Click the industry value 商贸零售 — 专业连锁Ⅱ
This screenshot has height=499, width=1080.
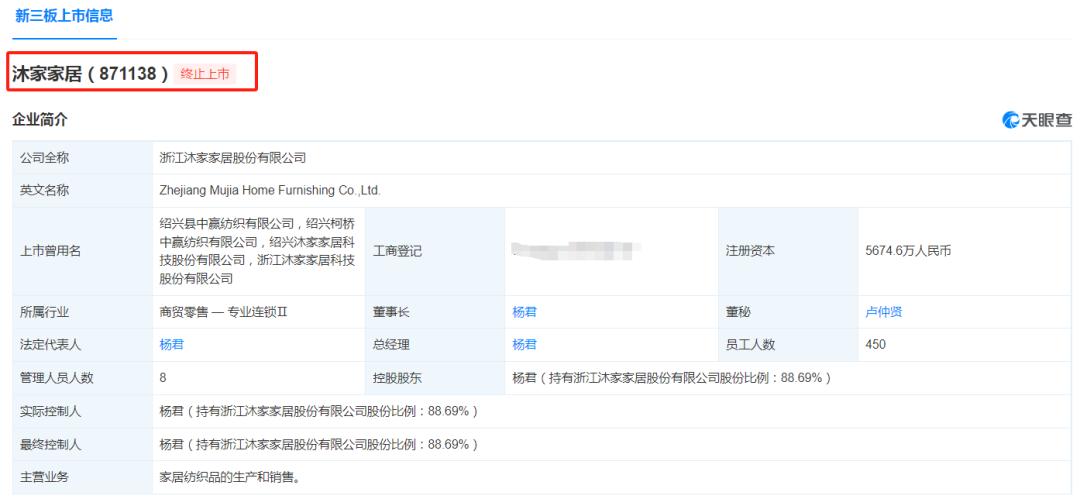click(x=223, y=312)
